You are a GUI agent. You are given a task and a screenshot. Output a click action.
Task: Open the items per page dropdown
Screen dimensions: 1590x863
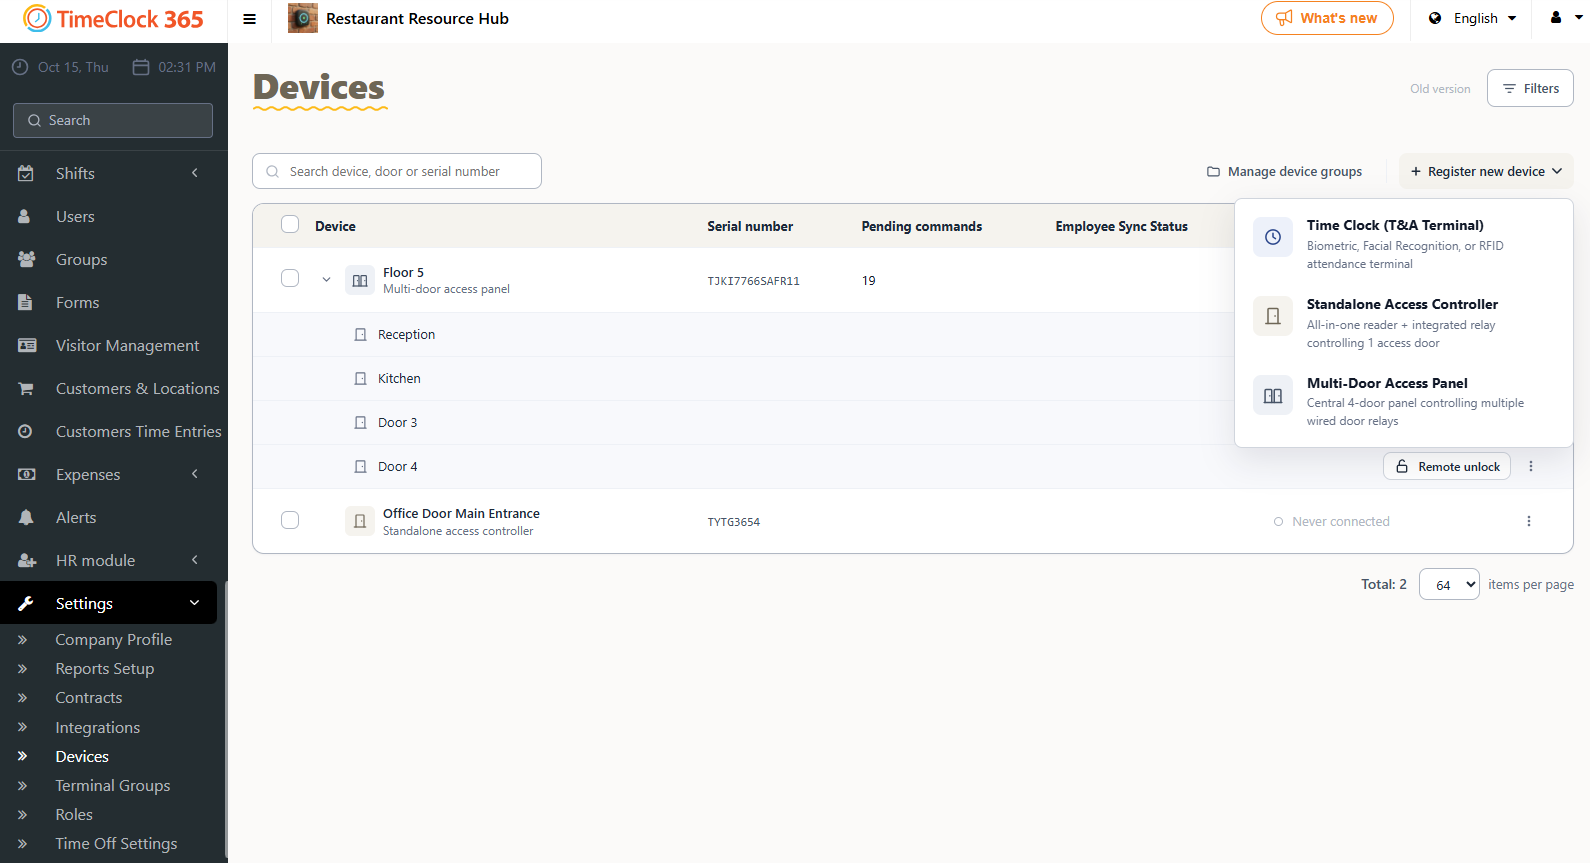pos(1449,585)
